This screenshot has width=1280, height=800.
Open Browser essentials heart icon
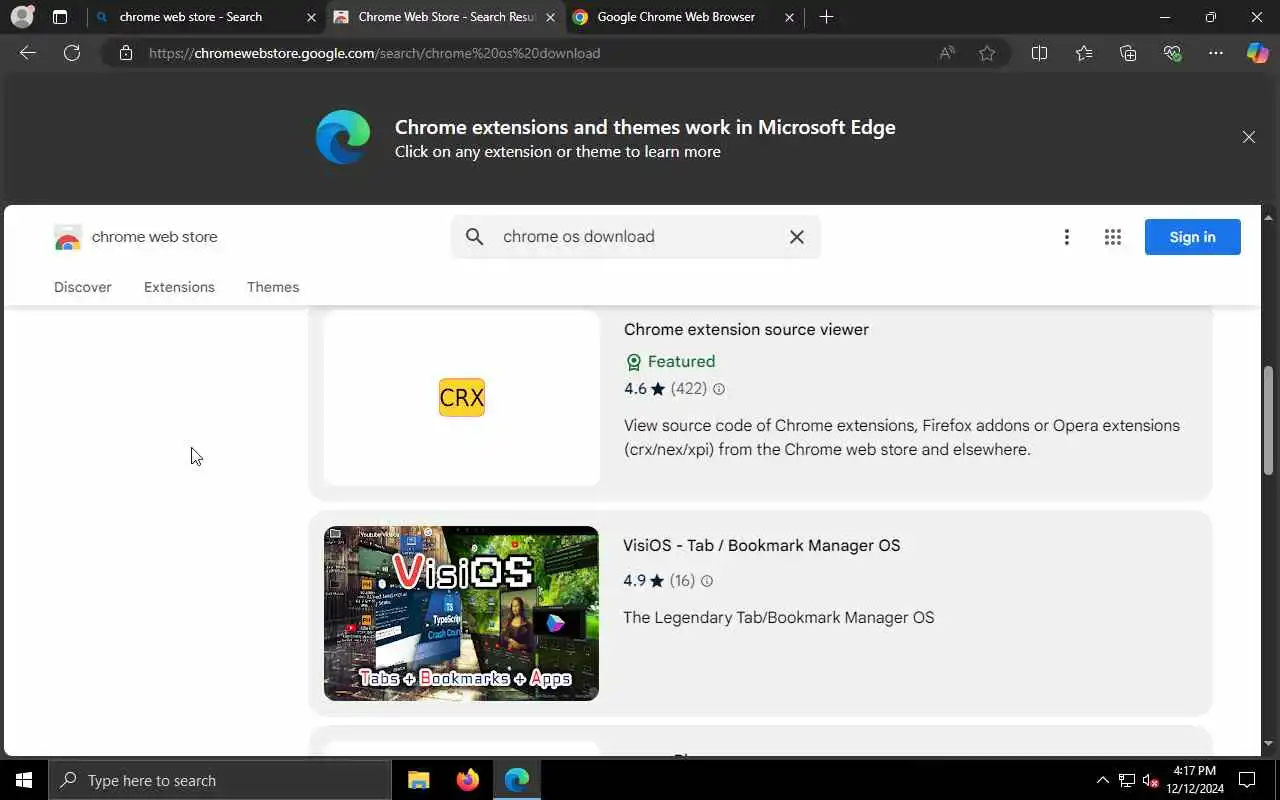1172,53
